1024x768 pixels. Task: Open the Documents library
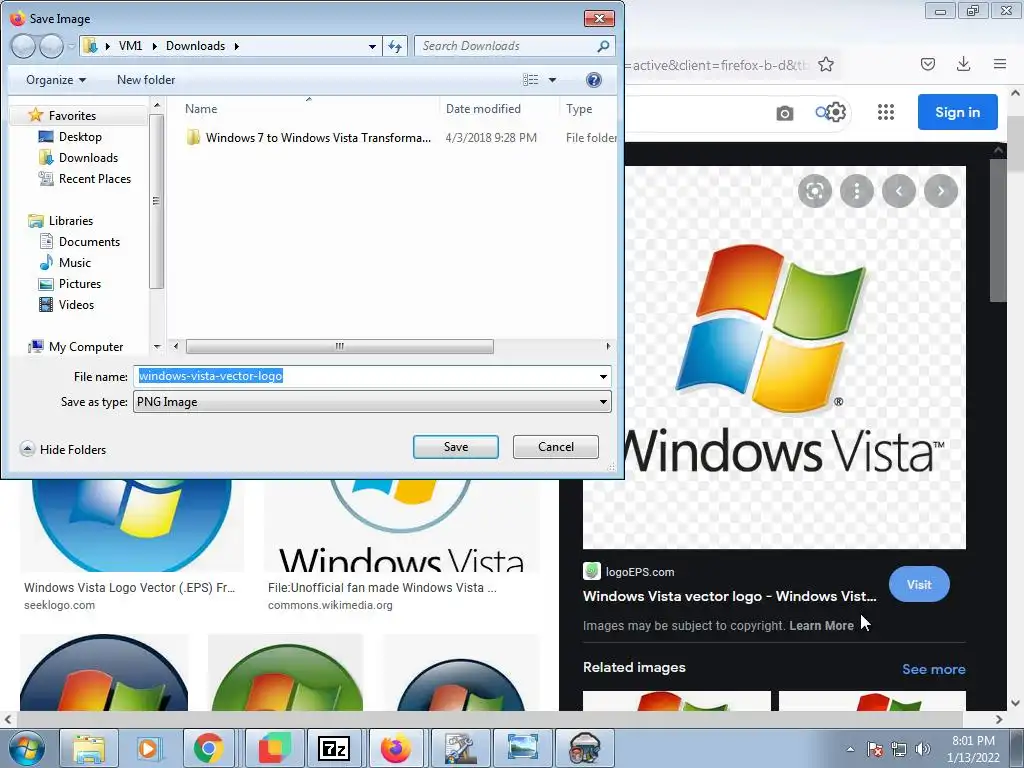[89, 242]
